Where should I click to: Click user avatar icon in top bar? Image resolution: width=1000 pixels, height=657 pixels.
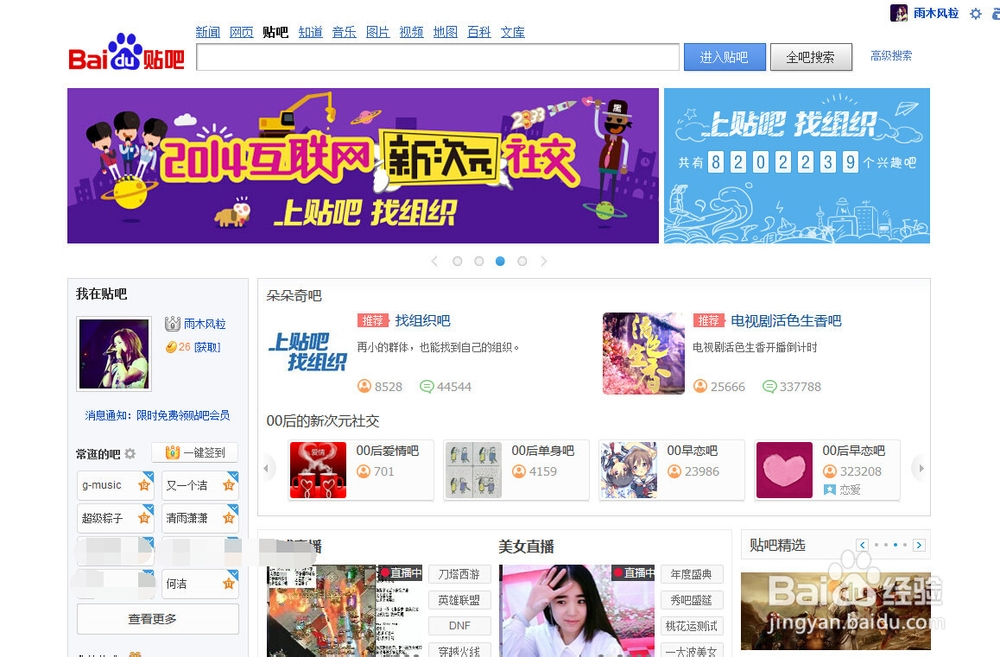899,13
